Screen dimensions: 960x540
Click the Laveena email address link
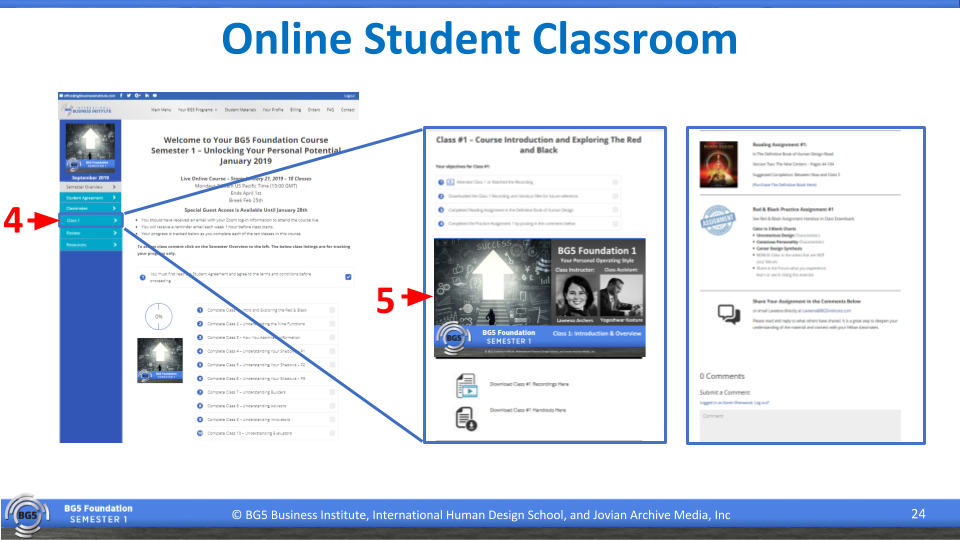(x=827, y=311)
